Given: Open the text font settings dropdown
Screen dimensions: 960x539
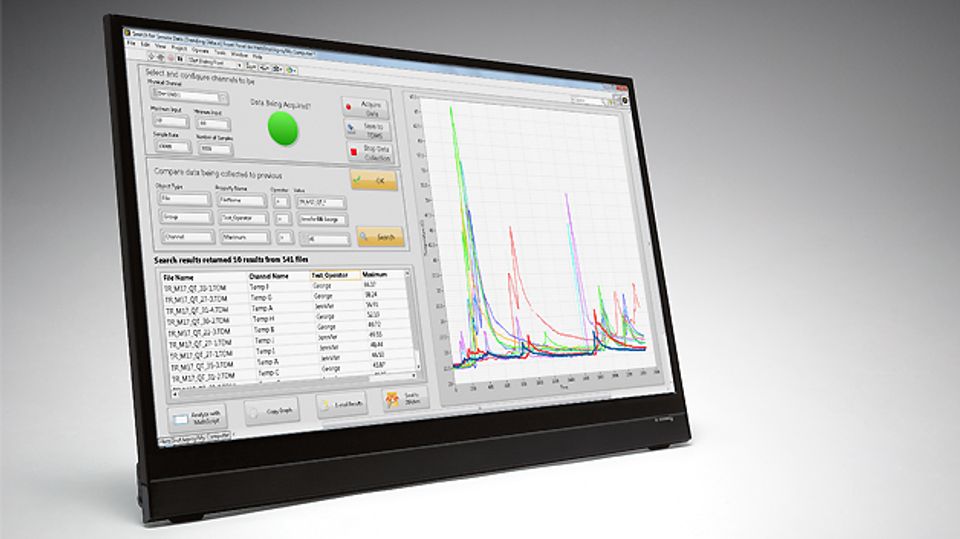Looking at the screenshot, I should coord(215,63).
